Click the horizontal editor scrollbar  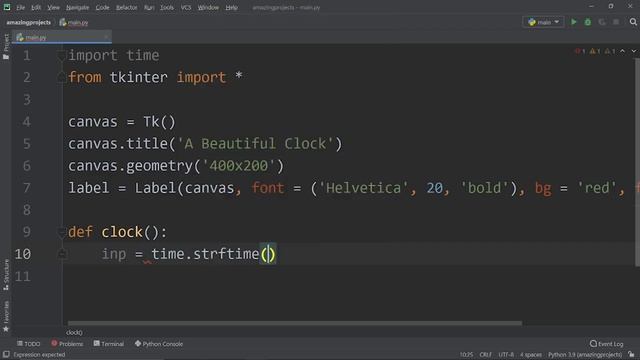point(295,323)
